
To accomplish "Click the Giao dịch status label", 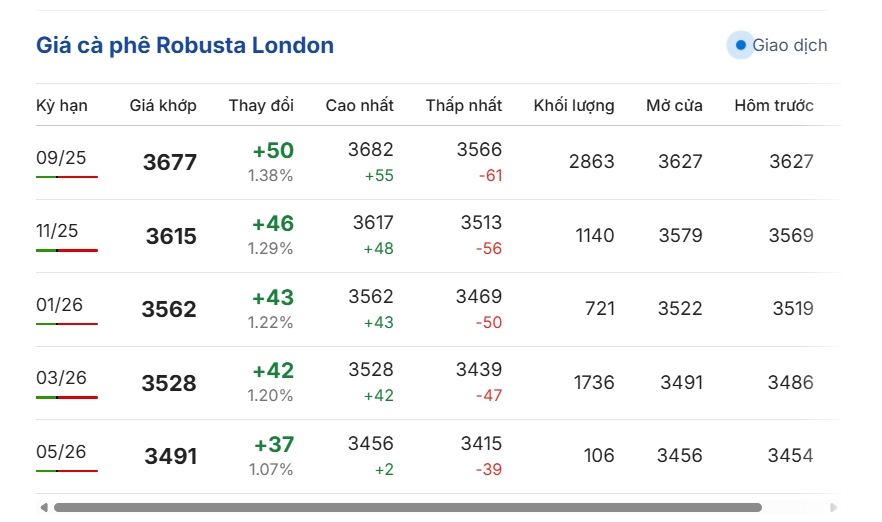I will (790, 45).
